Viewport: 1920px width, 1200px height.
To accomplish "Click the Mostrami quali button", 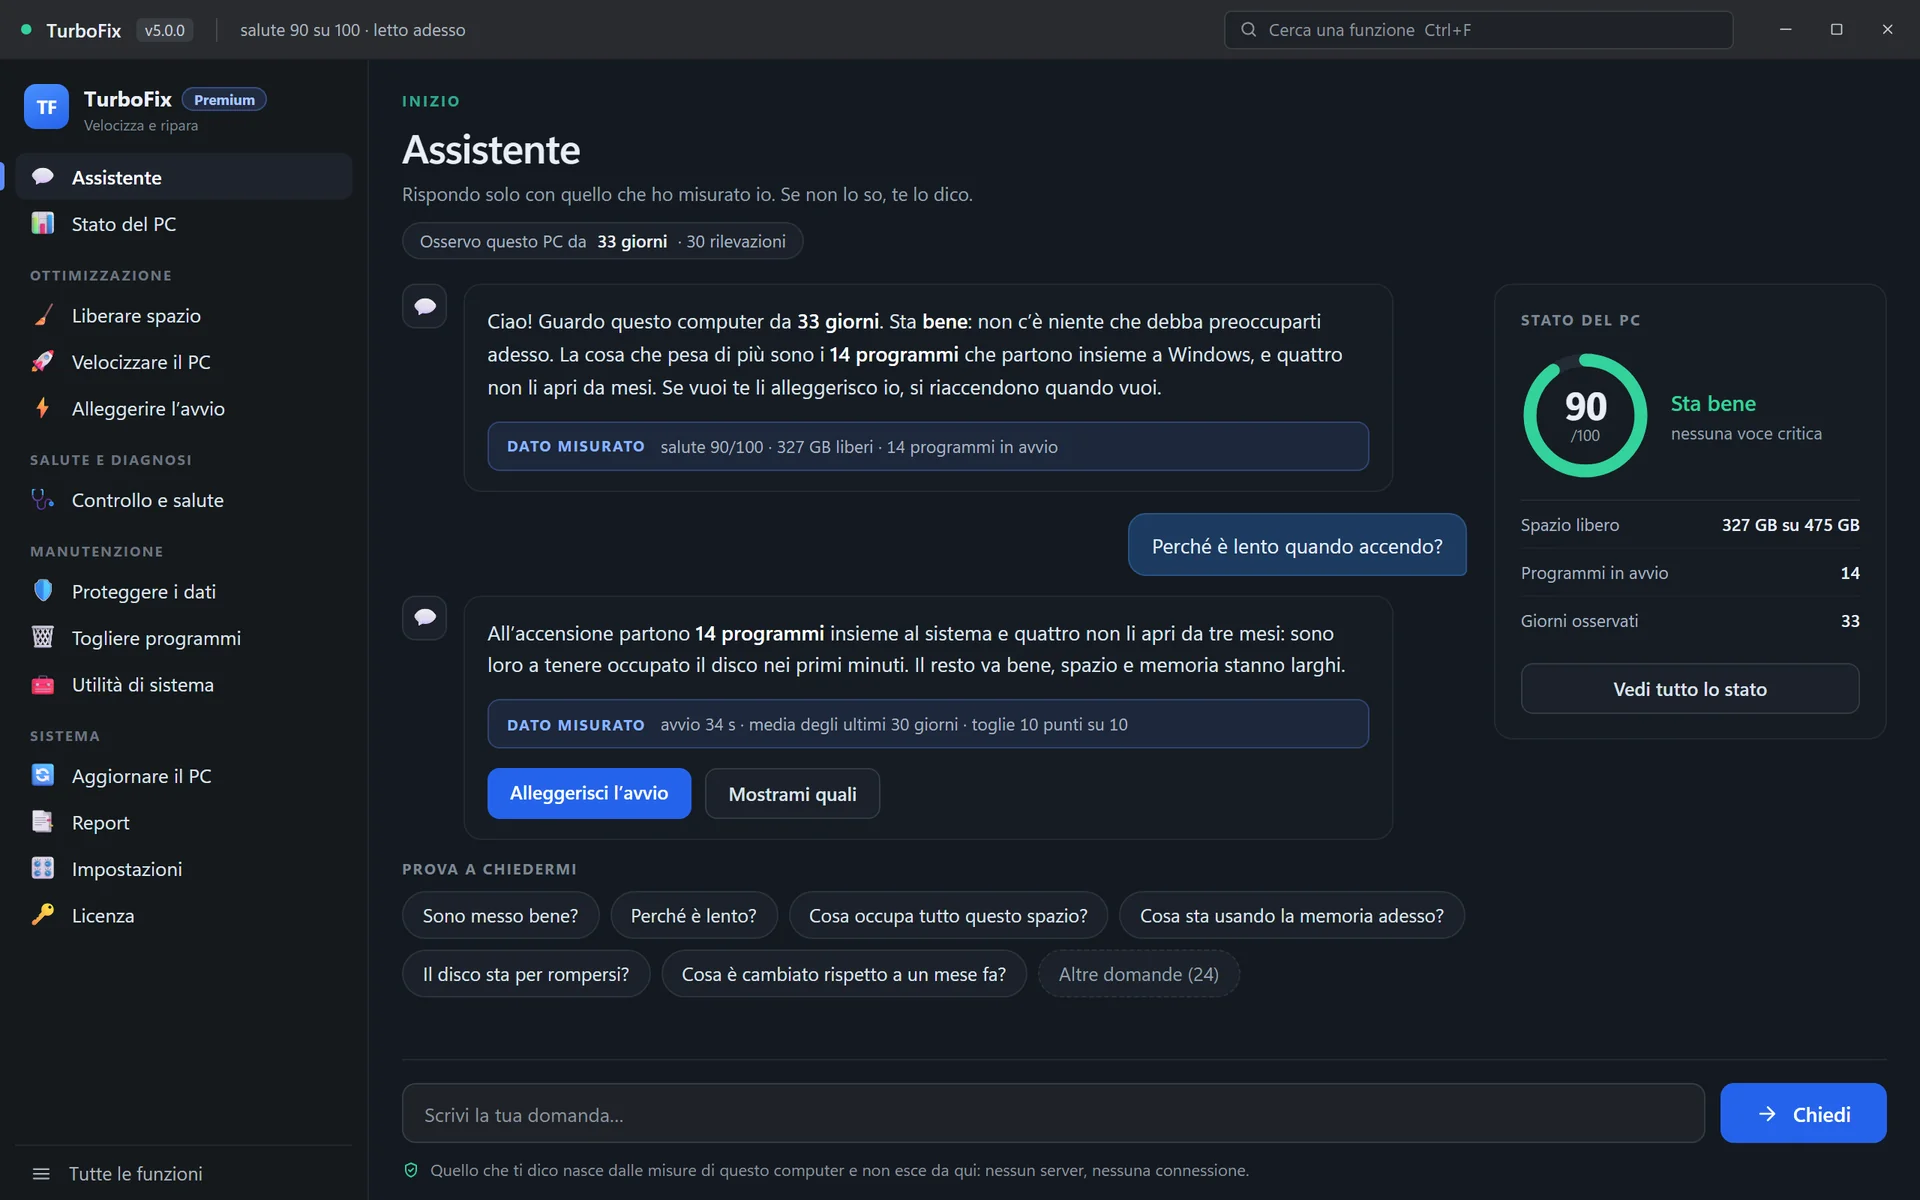I will pyautogui.click(x=792, y=794).
